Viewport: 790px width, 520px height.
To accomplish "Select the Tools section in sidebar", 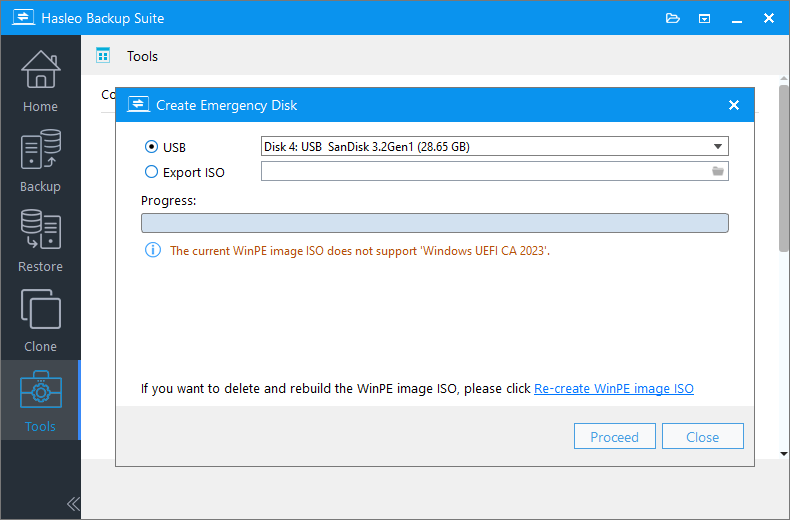I will coord(40,400).
